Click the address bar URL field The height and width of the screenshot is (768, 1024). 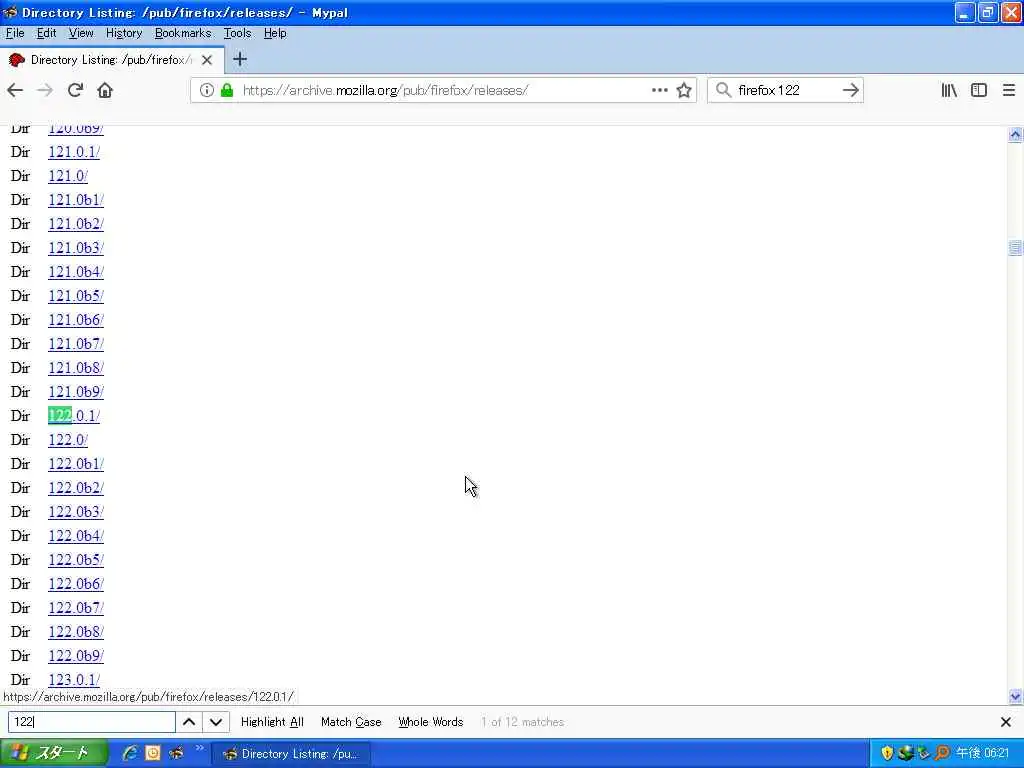click(x=441, y=90)
